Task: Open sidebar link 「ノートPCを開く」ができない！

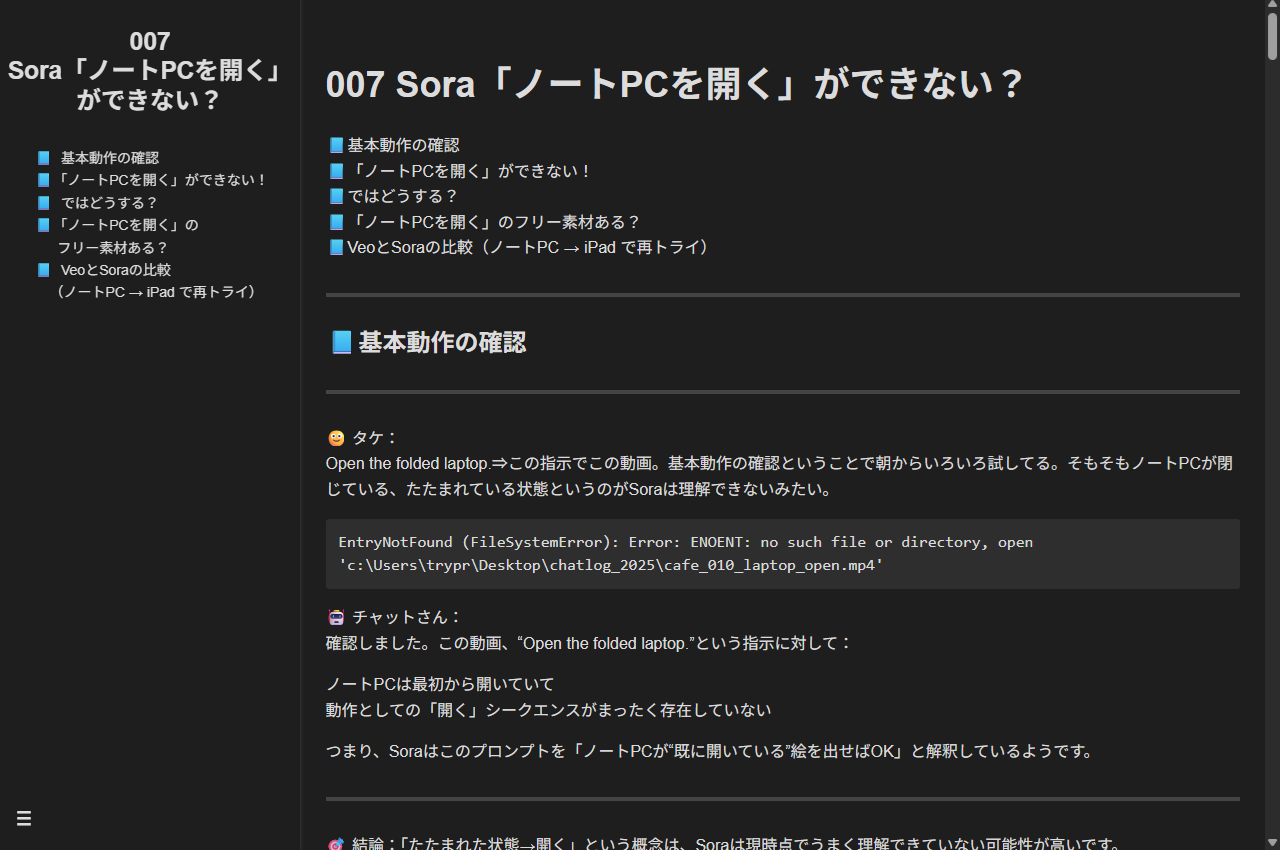Action: point(162,180)
